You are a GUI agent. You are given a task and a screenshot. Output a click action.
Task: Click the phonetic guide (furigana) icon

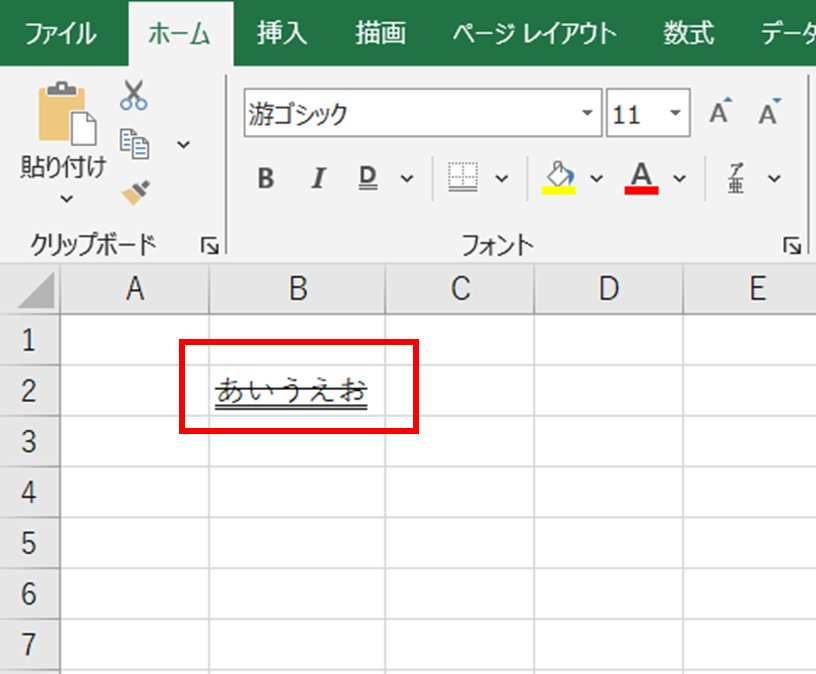pyautogui.click(x=736, y=178)
